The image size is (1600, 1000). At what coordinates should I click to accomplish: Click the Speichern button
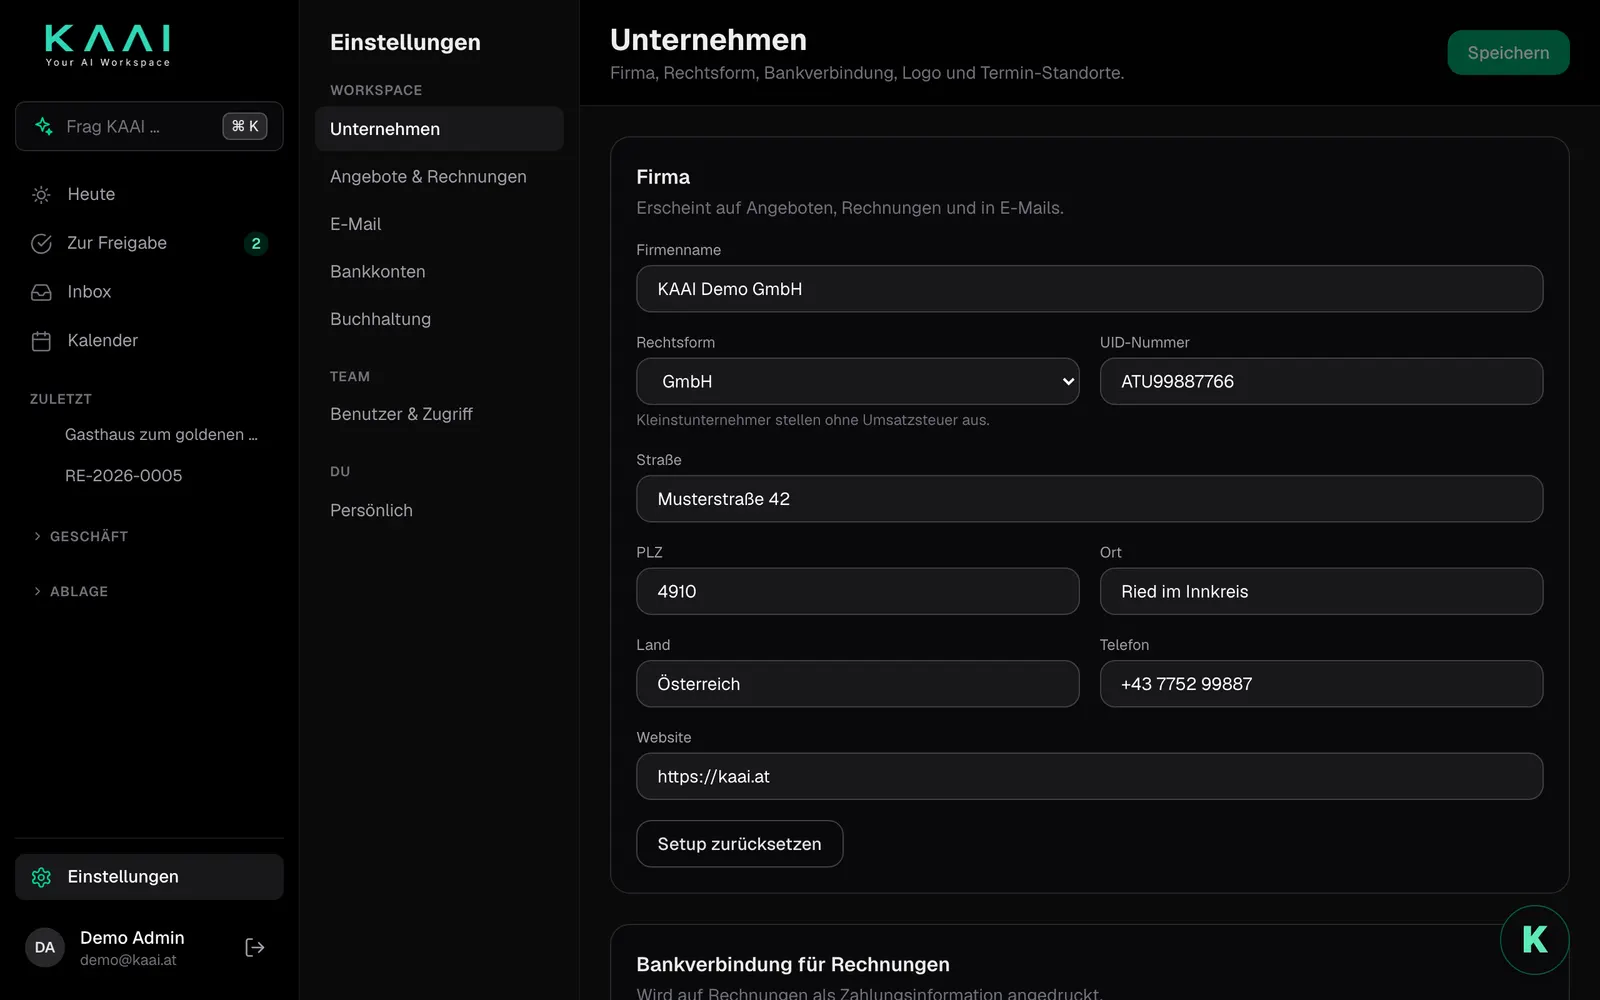tap(1508, 53)
